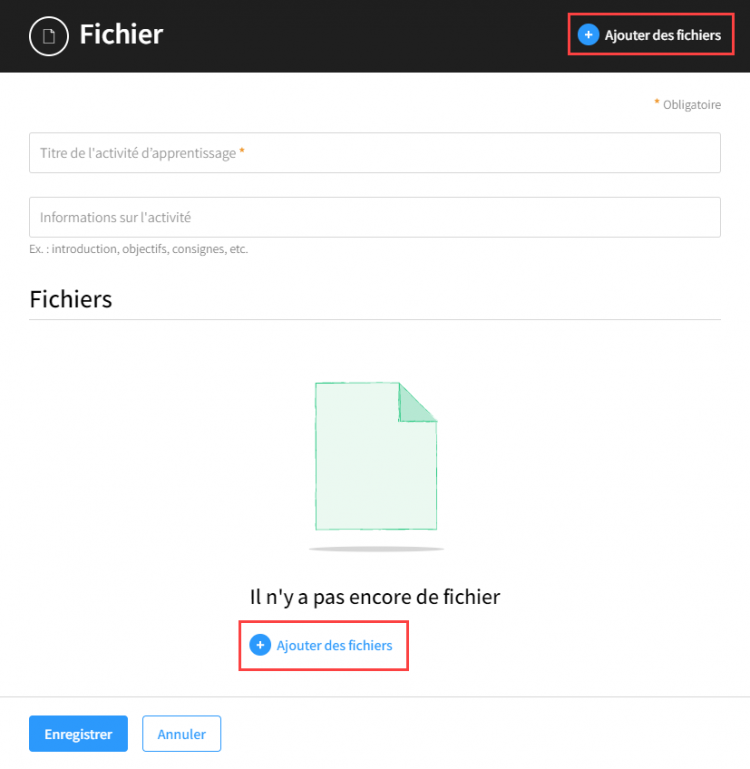Open 'Ajouter des fichiers' link under empty message
750x769 pixels.
(334, 645)
